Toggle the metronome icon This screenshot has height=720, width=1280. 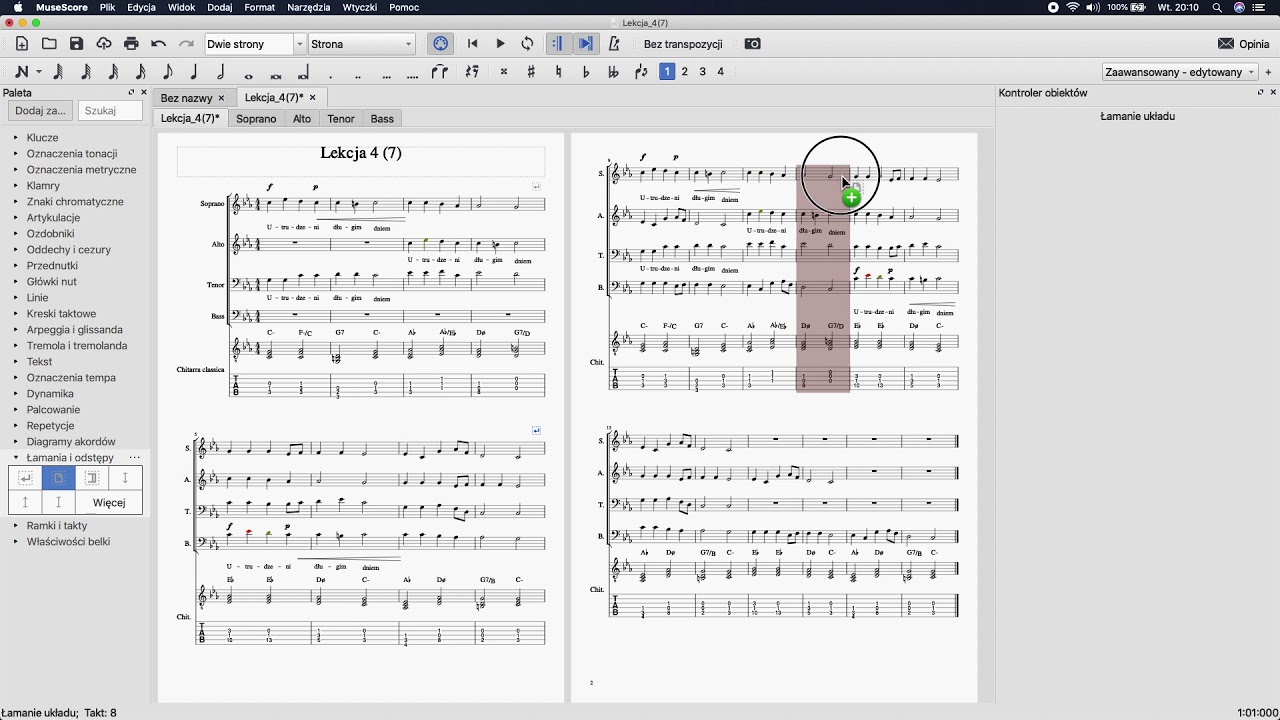[614, 44]
